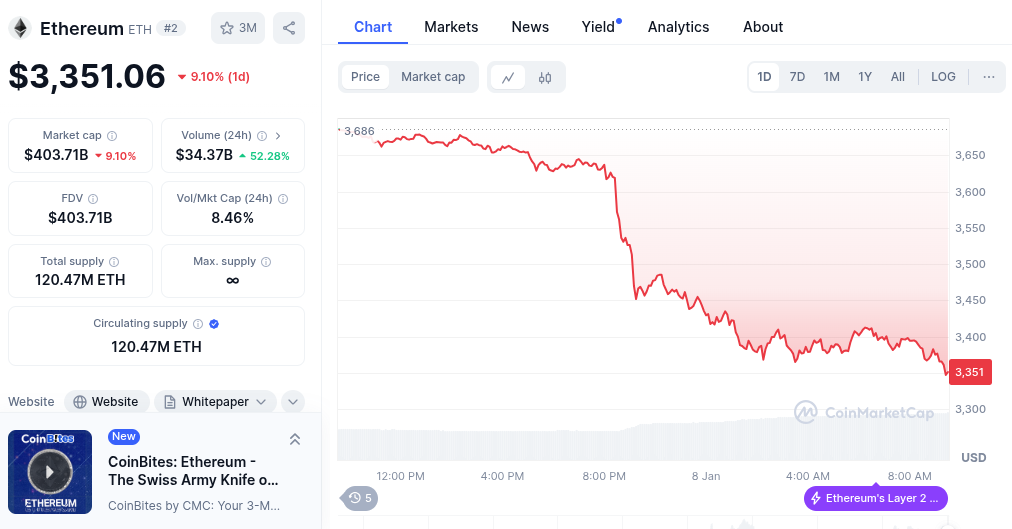
Task: Expand more links chevron
Action: [293, 402]
